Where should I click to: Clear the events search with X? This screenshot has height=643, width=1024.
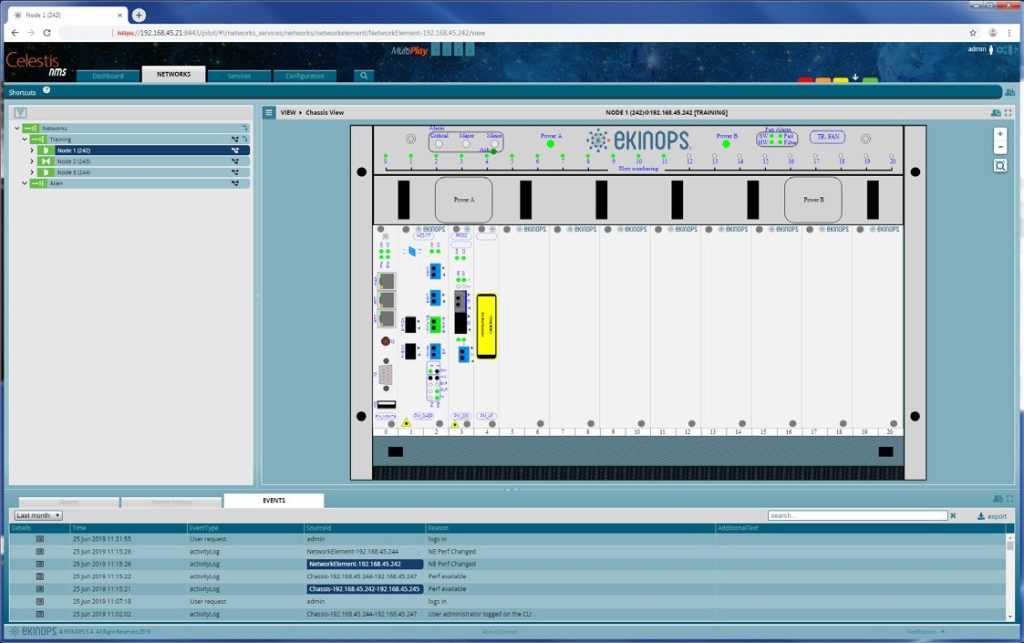pos(953,516)
